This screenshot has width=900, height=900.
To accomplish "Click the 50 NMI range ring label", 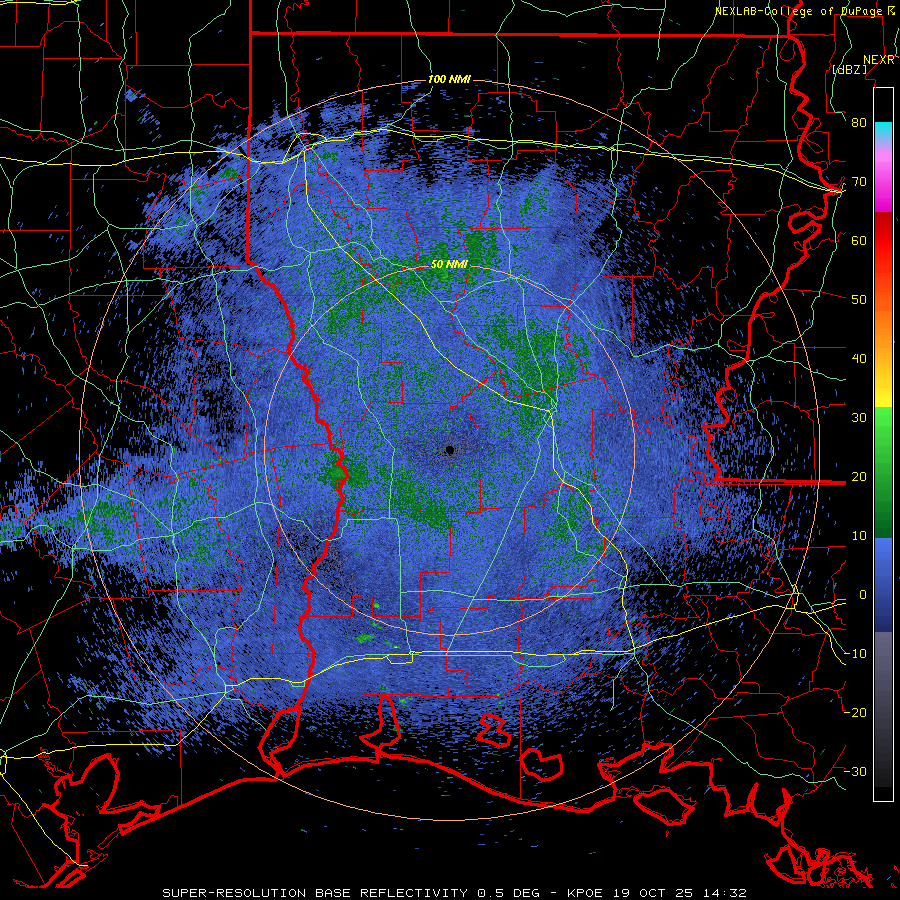I will (x=449, y=265).
